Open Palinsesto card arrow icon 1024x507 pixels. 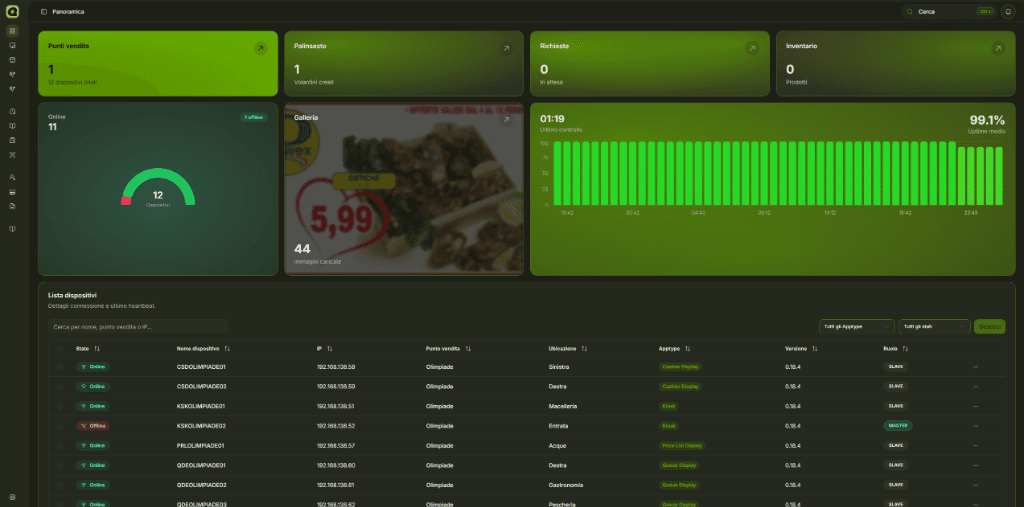pyautogui.click(x=506, y=48)
